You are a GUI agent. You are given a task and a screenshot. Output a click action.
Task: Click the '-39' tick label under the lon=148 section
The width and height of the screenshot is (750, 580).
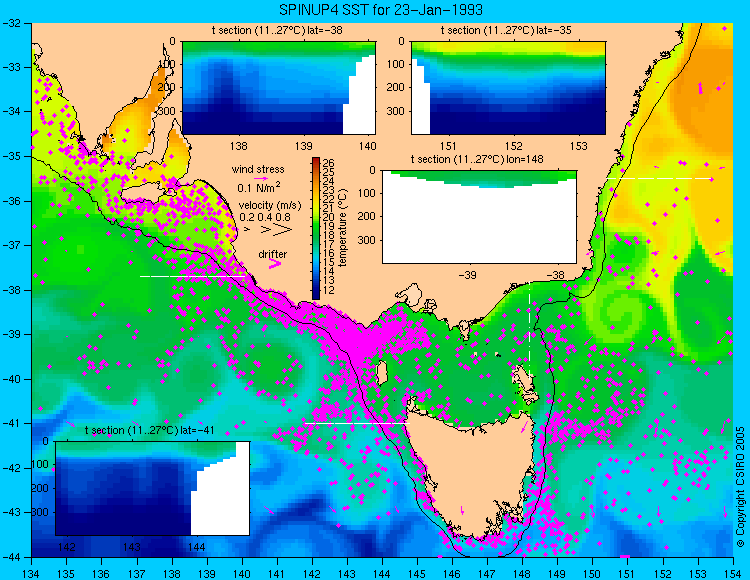[x=468, y=275]
